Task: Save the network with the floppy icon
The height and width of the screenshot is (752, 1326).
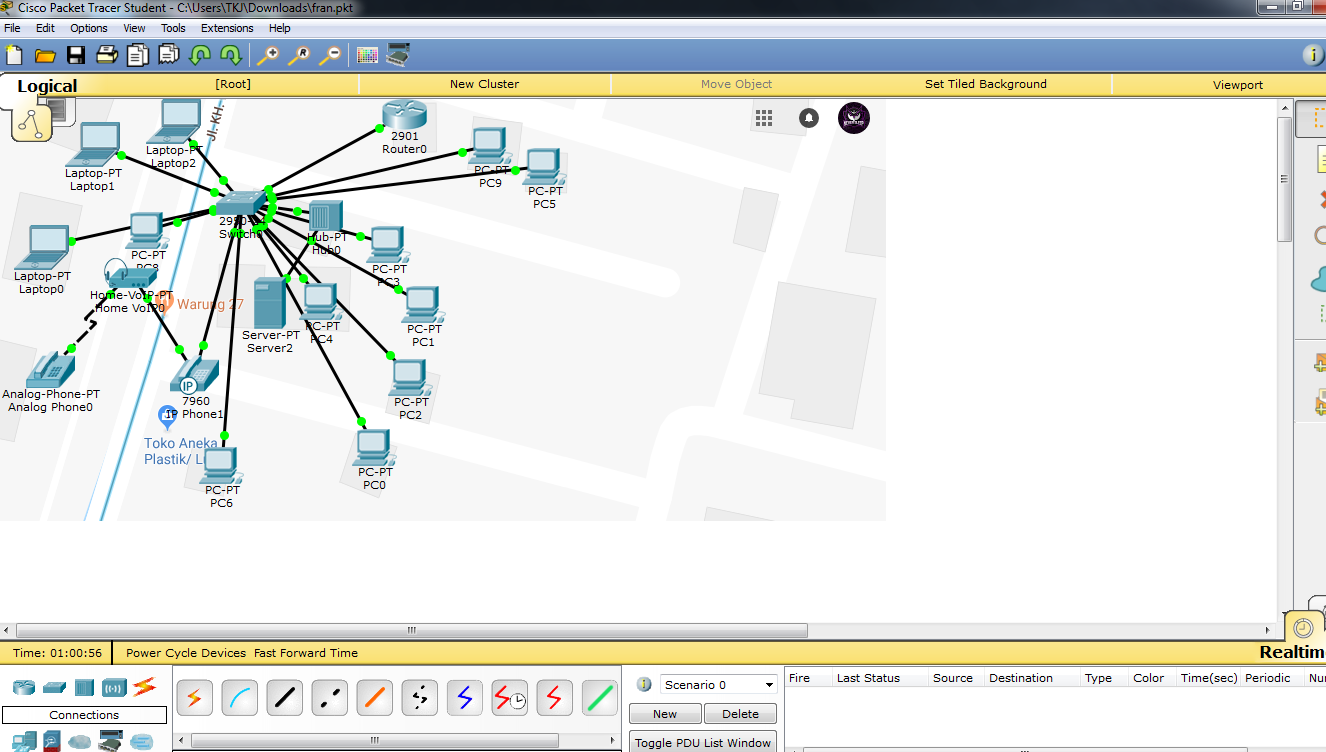Action: pos(76,55)
